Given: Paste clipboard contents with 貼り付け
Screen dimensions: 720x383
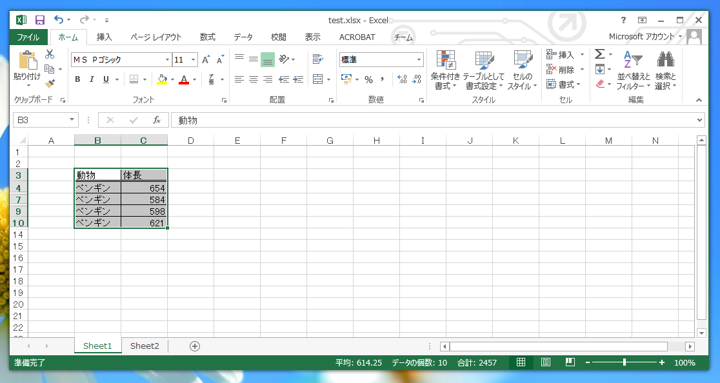Looking at the screenshot, I should coord(27,69).
